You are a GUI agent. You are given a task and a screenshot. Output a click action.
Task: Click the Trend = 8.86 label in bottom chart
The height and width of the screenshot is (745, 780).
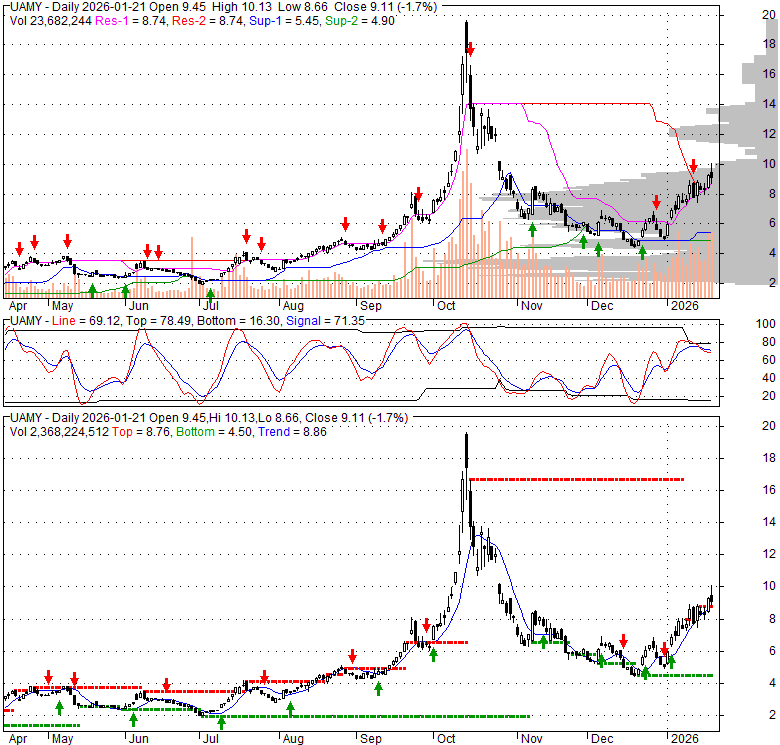(292, 432)
